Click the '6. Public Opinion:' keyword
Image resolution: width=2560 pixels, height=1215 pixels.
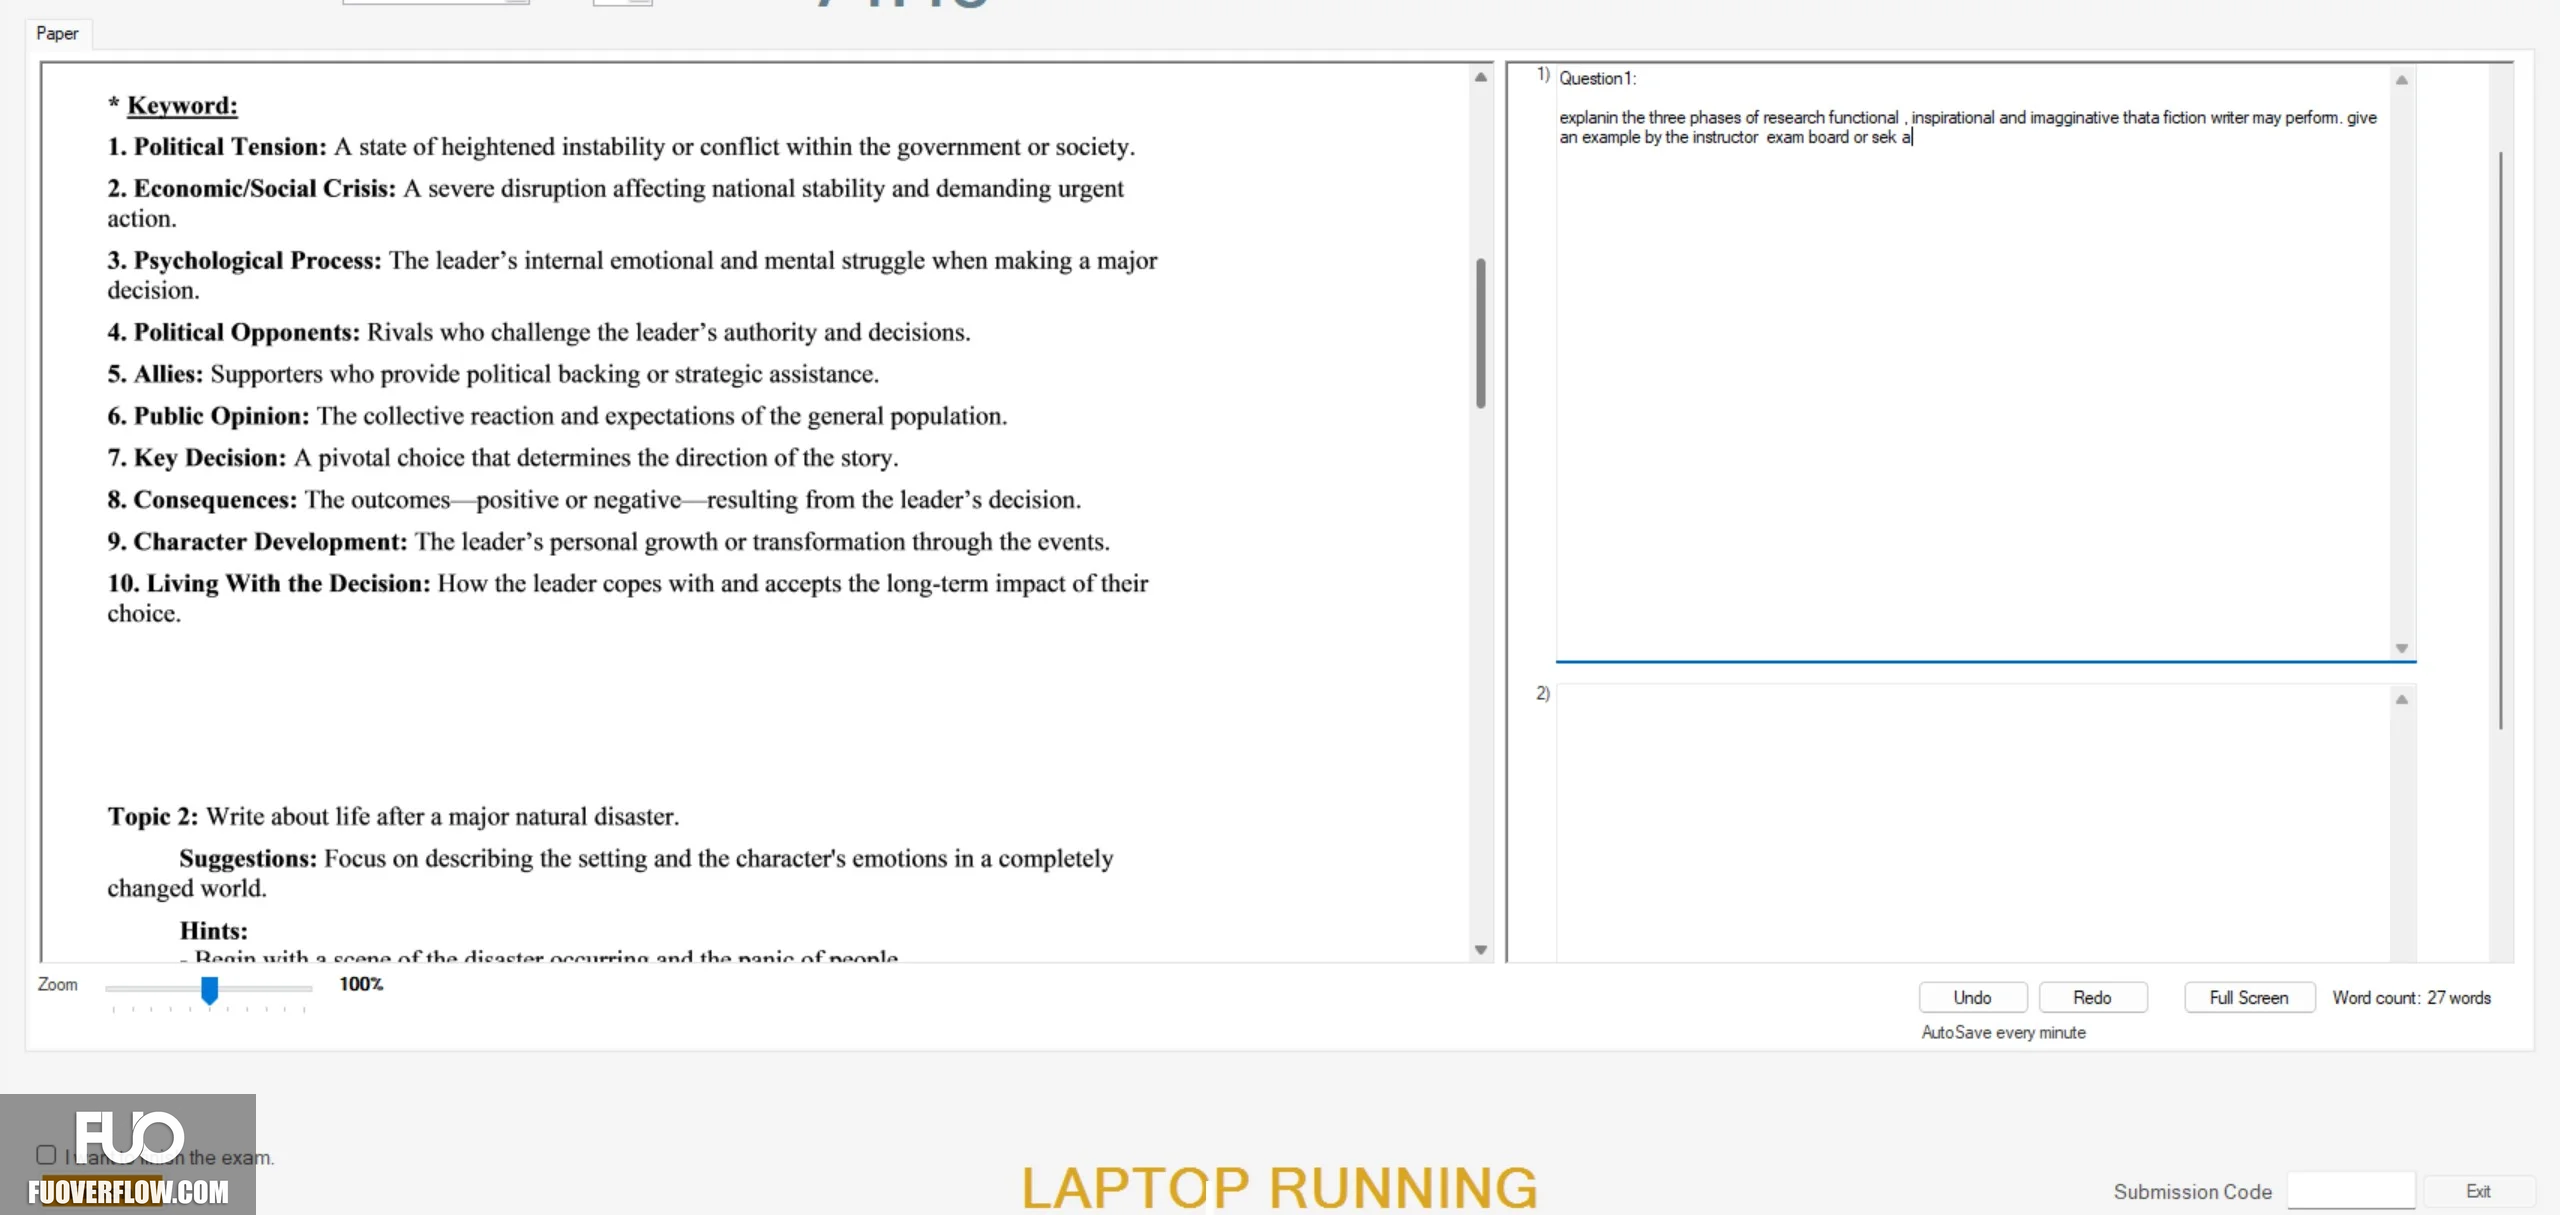coord(208,416)
